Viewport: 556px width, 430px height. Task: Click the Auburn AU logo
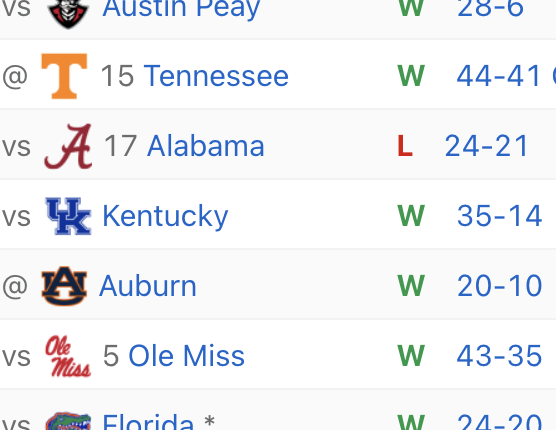click(64, 286)
